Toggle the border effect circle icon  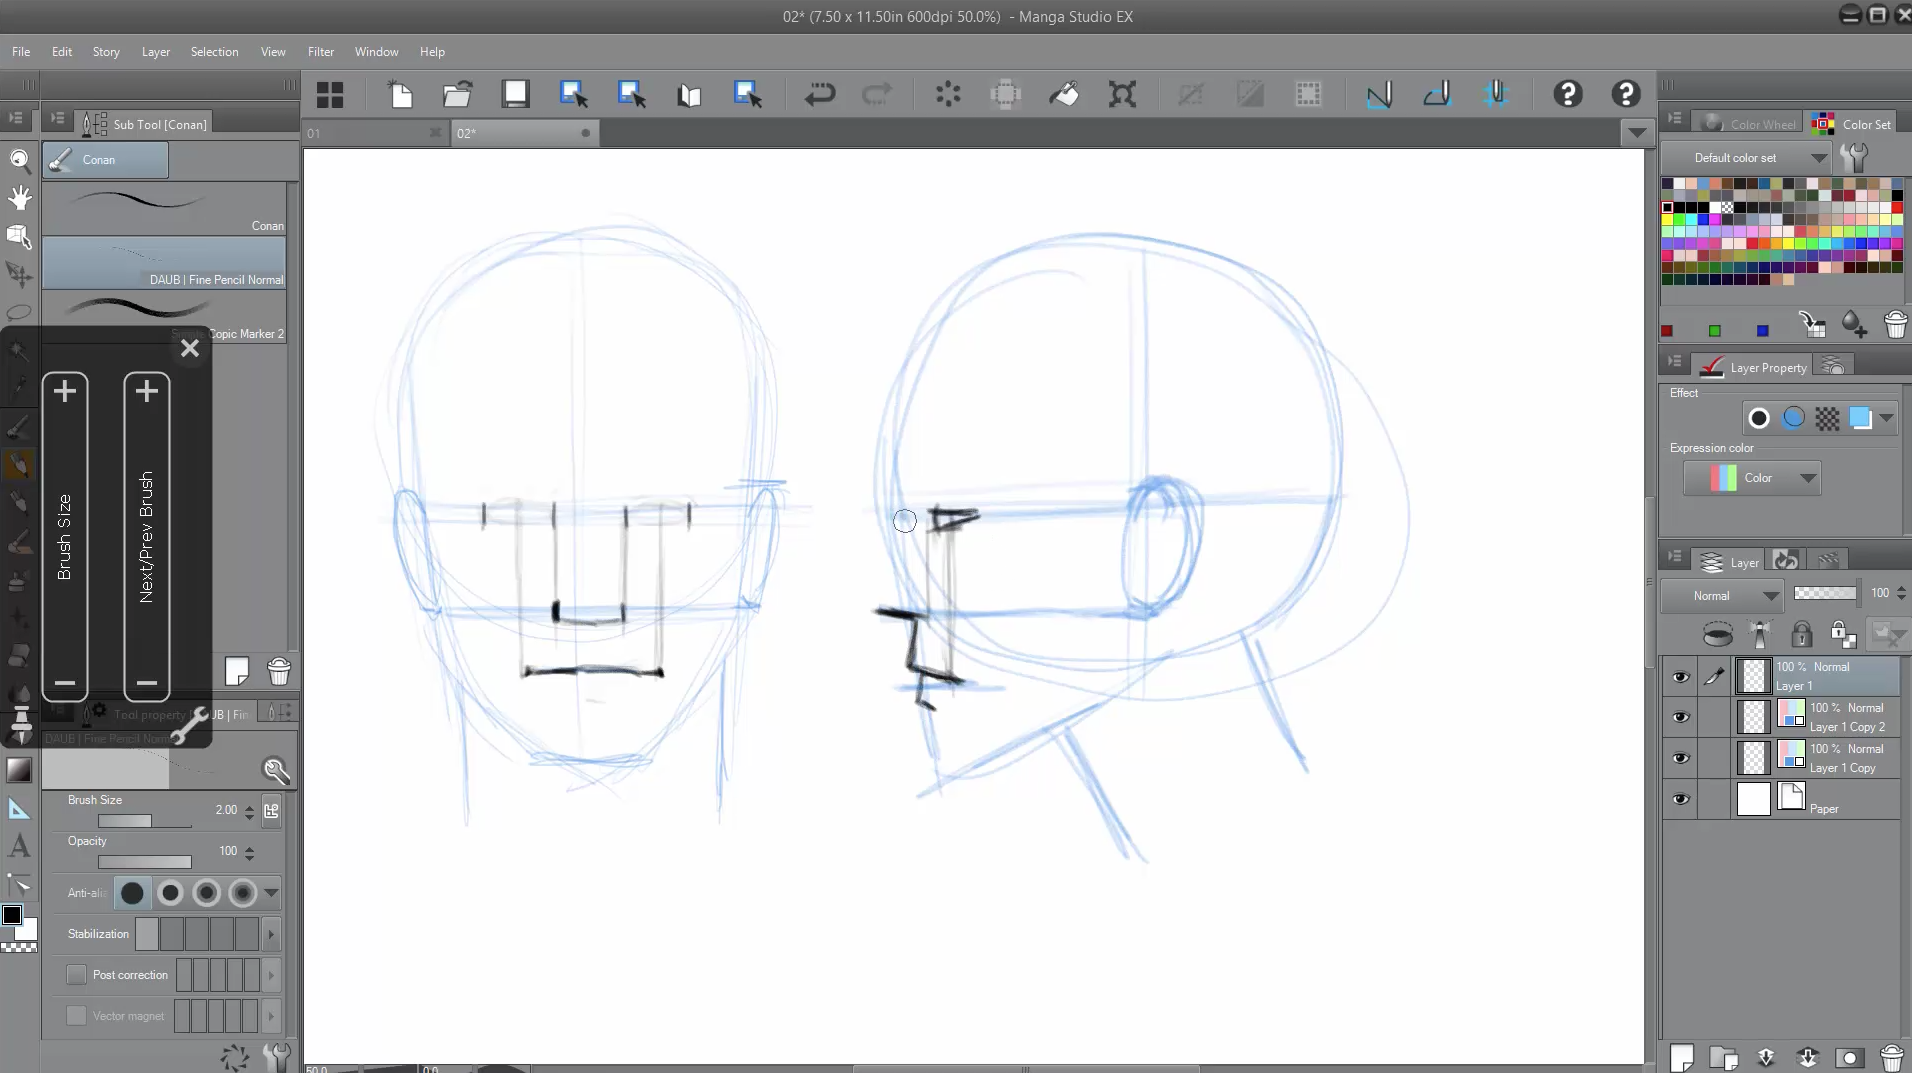click(x=1758, y=418)
